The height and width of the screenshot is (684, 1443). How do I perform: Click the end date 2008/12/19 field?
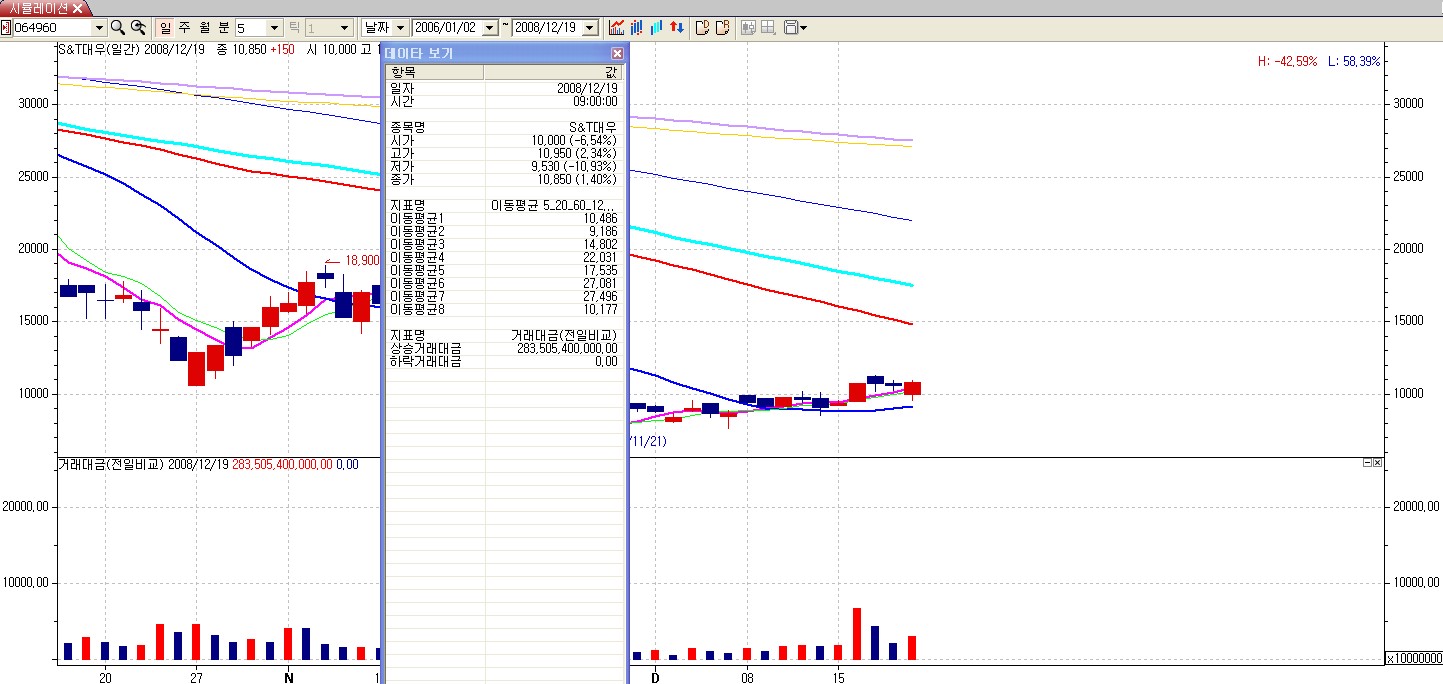pos(546,28)
